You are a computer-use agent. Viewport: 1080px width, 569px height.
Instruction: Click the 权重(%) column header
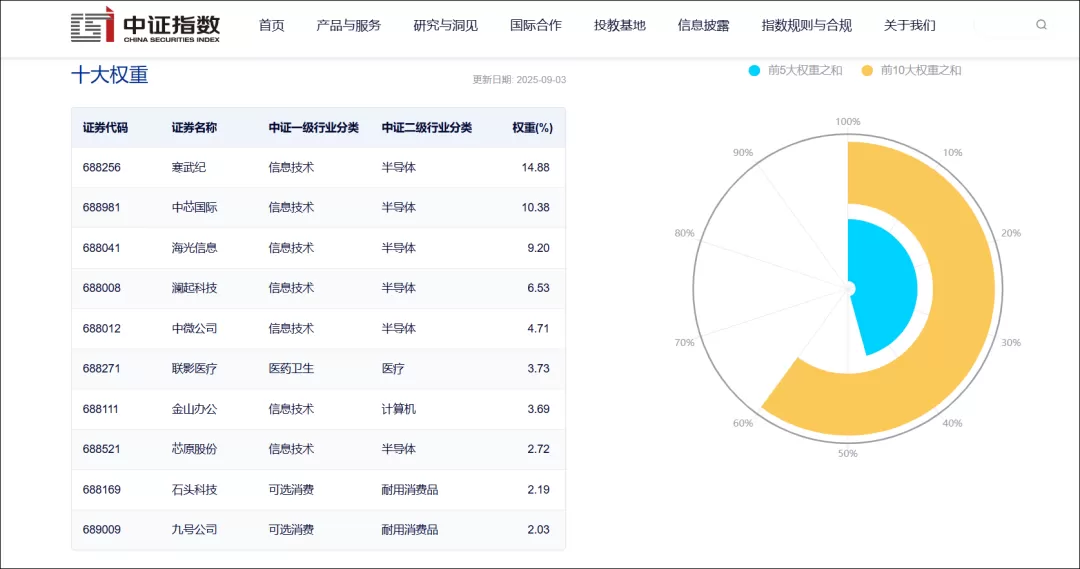coord(532,128)
